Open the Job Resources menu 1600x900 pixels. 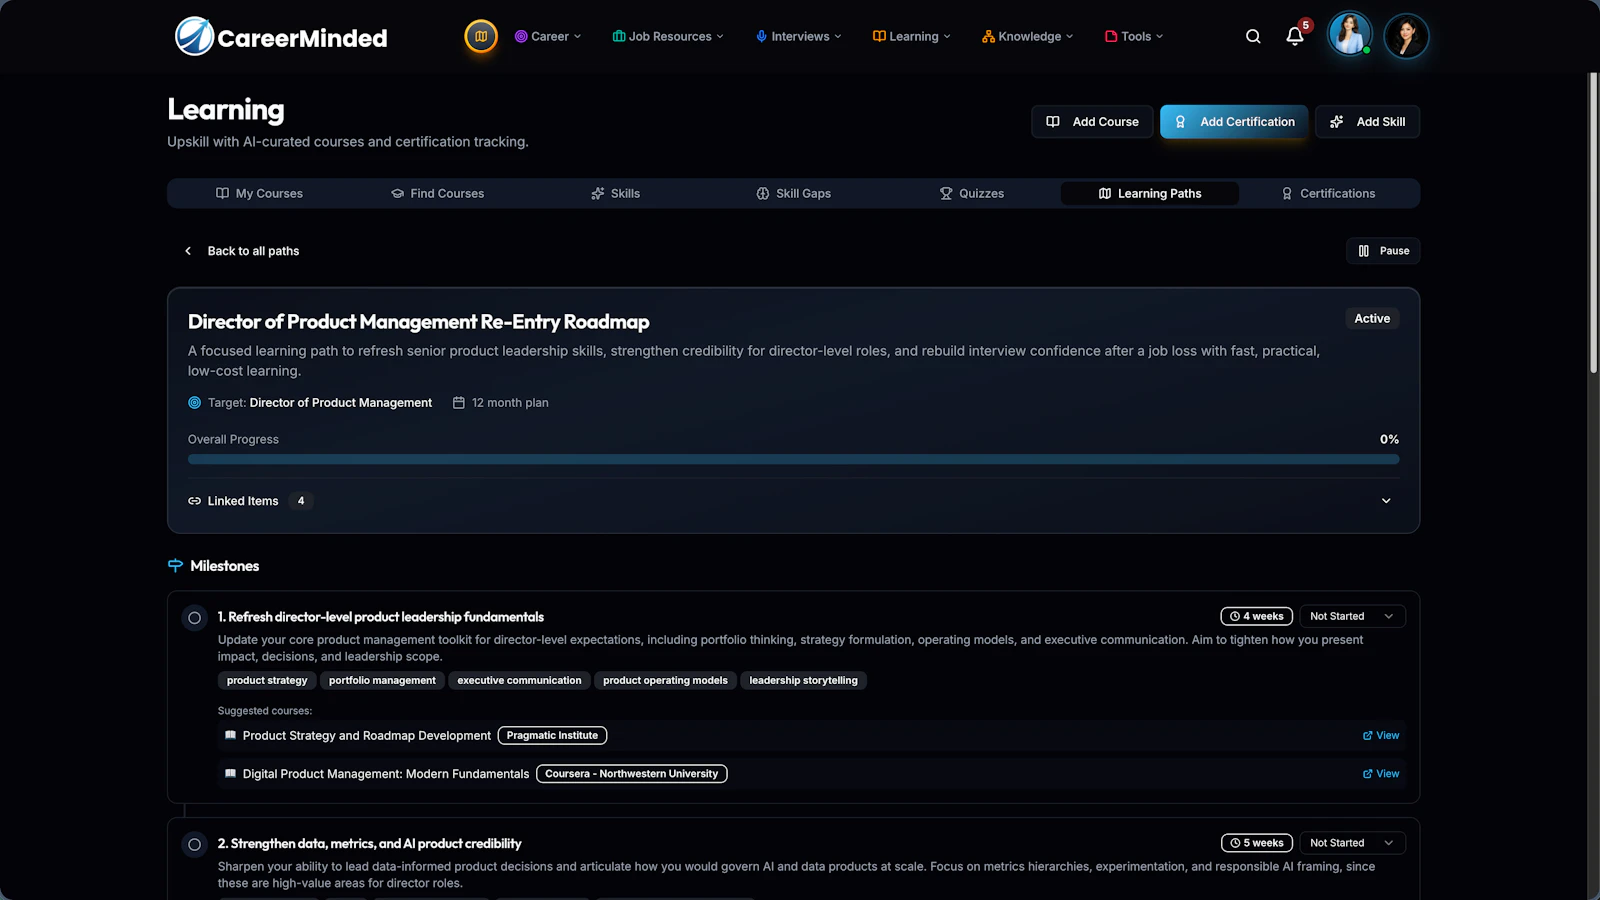tap(668, 36)
